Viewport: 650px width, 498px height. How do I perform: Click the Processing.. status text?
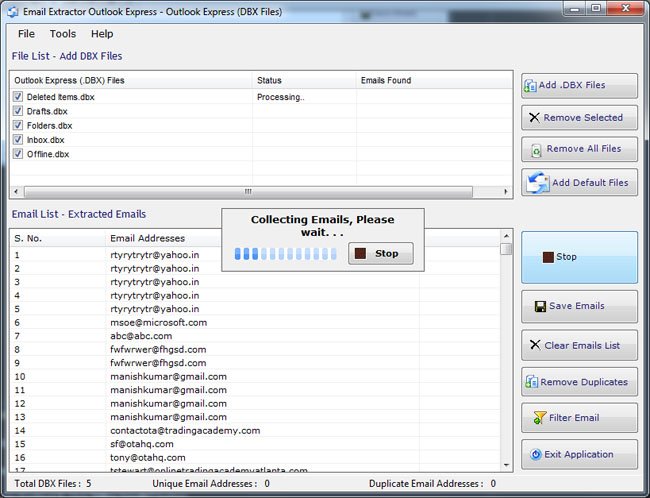[x=281, y=97]
